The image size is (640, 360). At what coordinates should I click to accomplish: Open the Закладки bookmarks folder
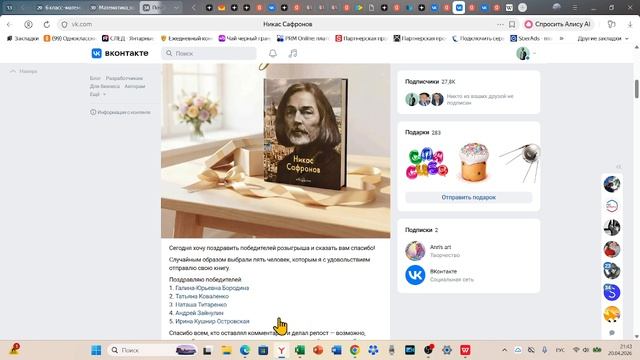23,38
